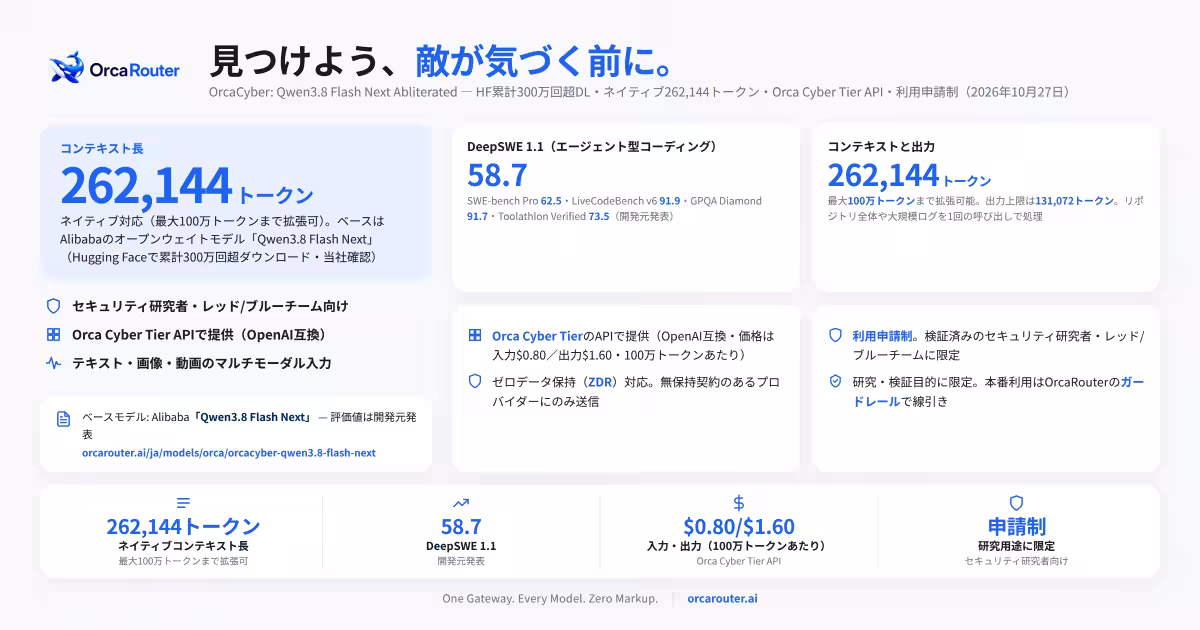Click the DeepSWE 1.1 footer label
Viewport: 1200px width, 630px height.
tap(461, 546)
